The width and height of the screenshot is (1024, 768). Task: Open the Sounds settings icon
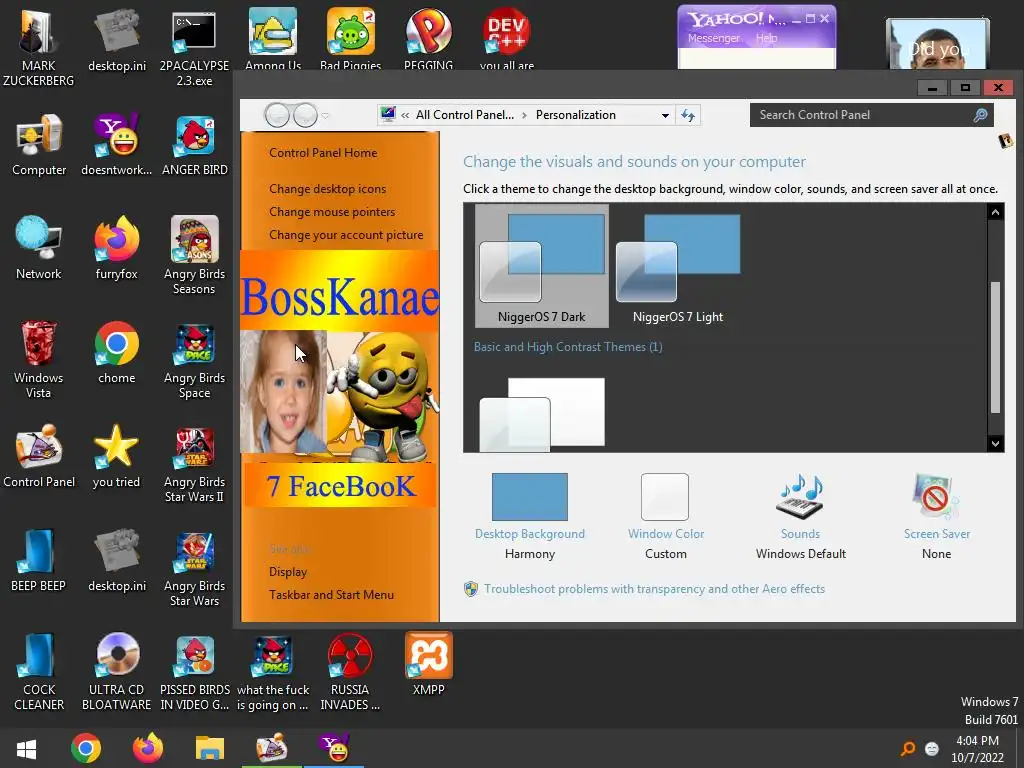[x=800, y=497]
